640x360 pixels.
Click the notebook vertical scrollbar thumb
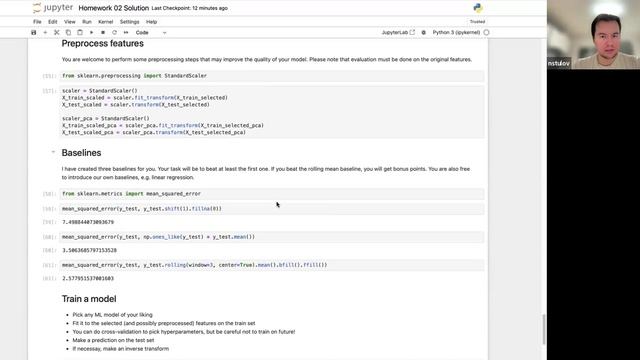[x=544, y=329]
